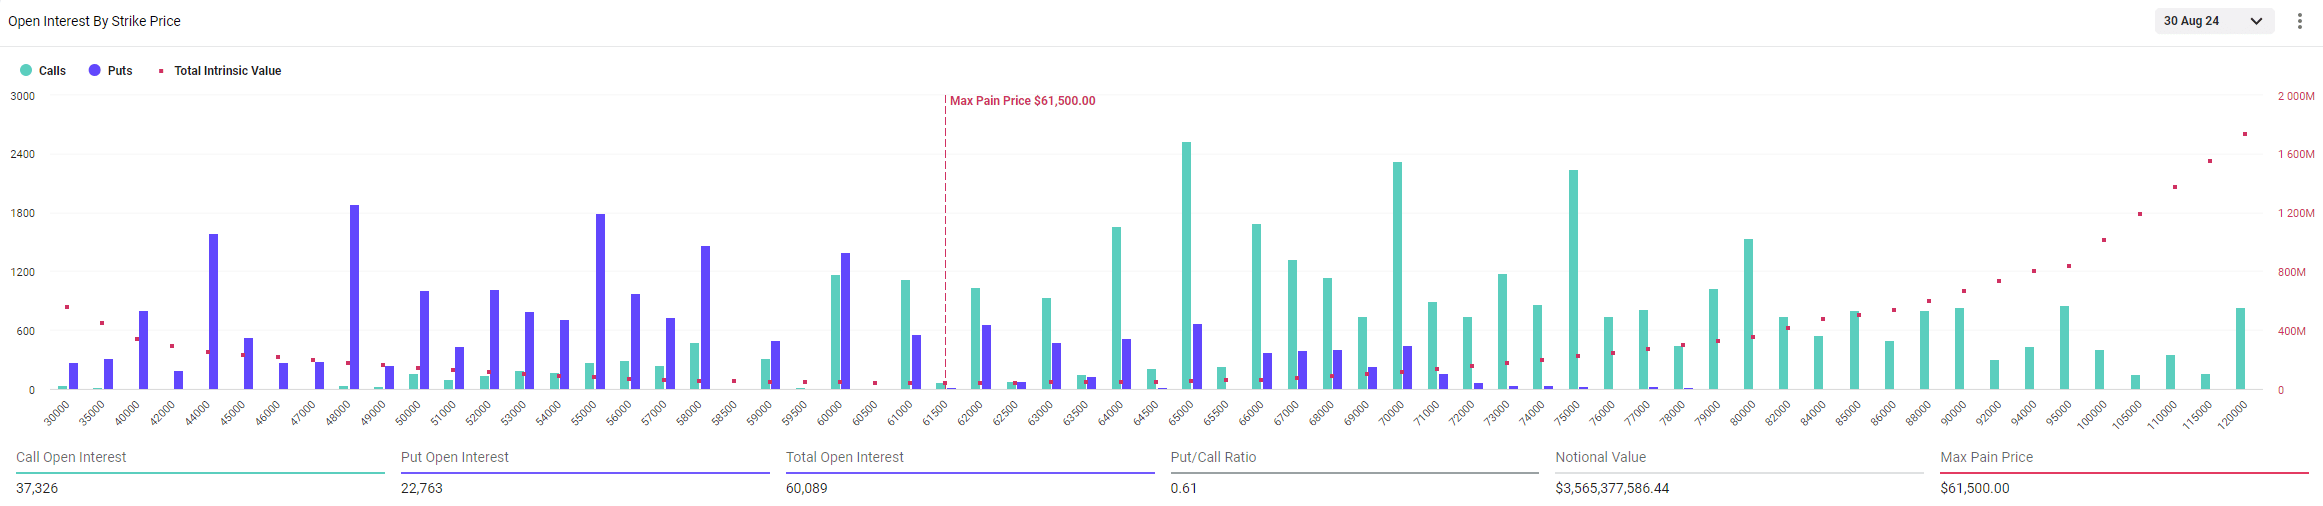Click the puts bar at strike 44000
The image size is (2323, 506).
[x=214, y=312]
